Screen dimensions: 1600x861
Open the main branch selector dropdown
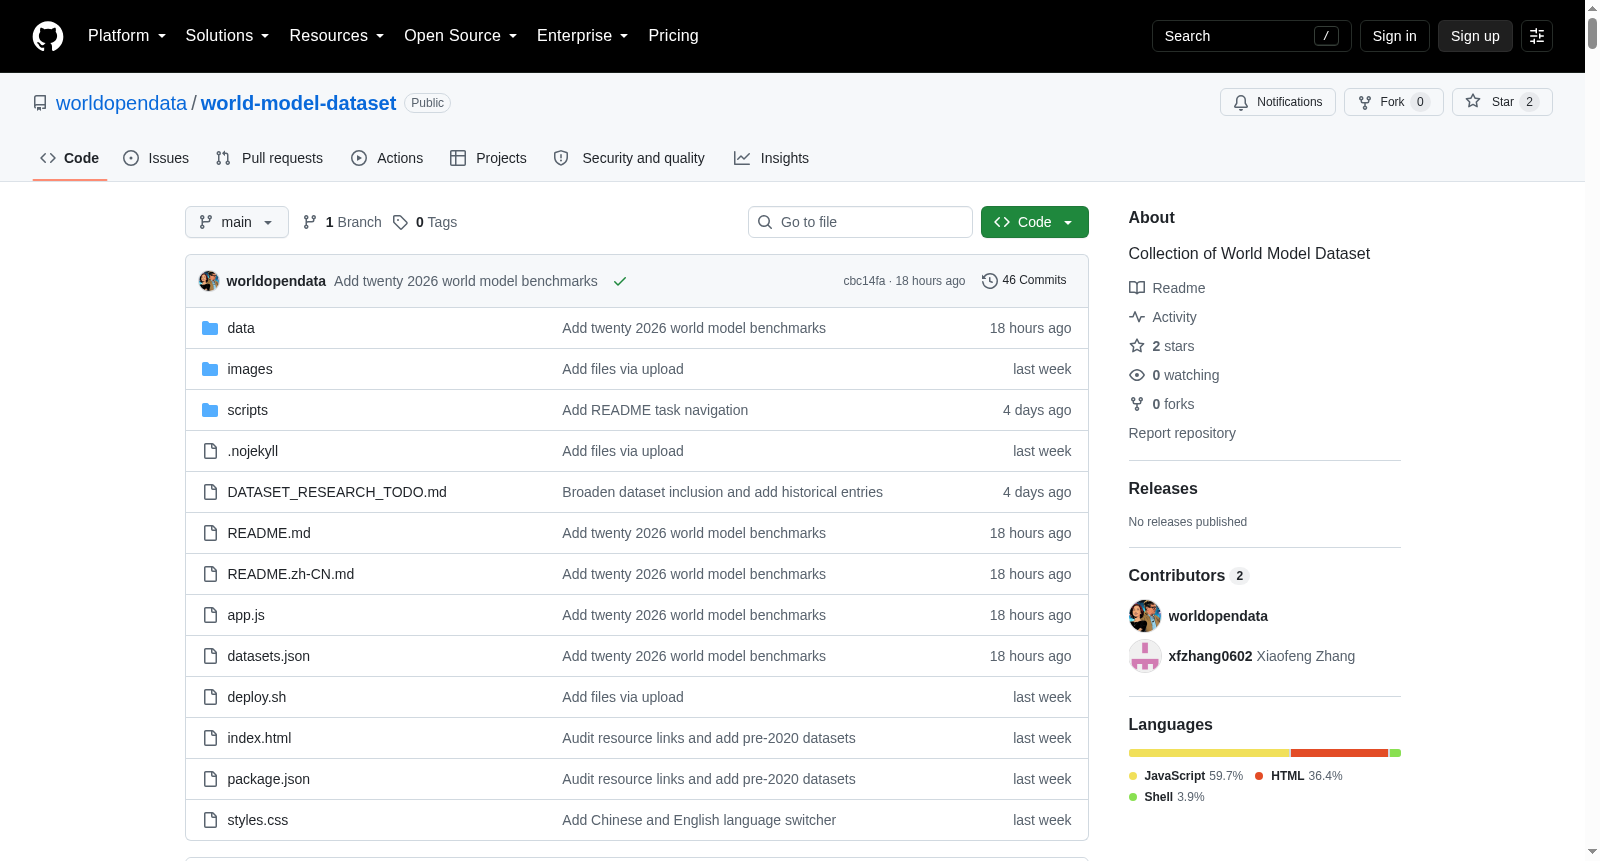(x=237, y=222)
